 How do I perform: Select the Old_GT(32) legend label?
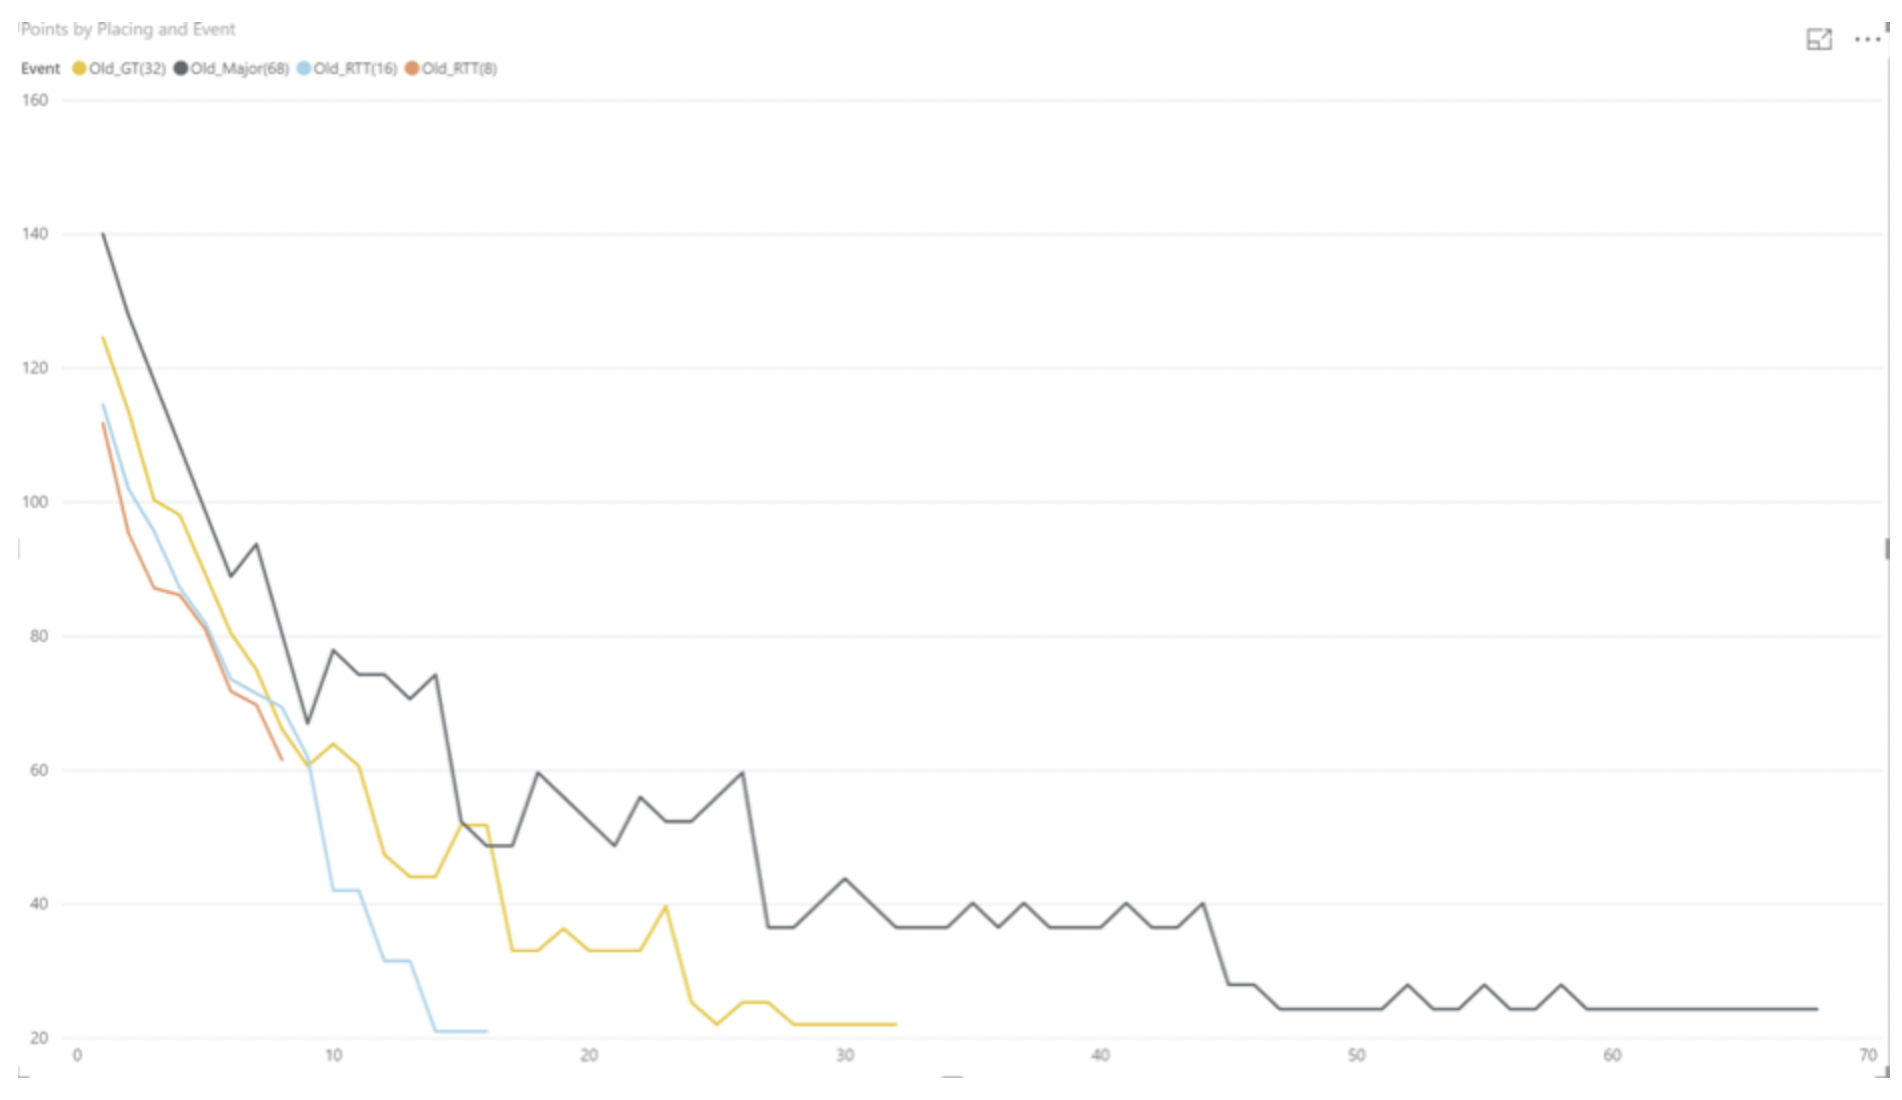tap(127, 68)
